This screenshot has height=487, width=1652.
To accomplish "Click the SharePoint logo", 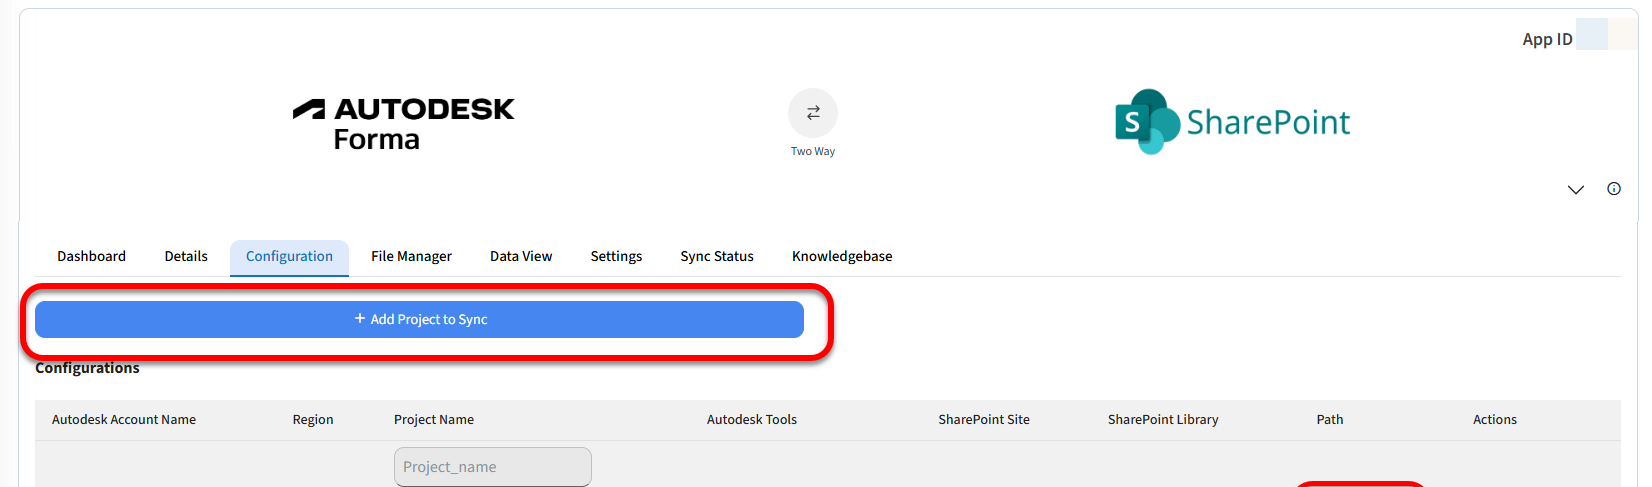I will (x=1232, y=122).
